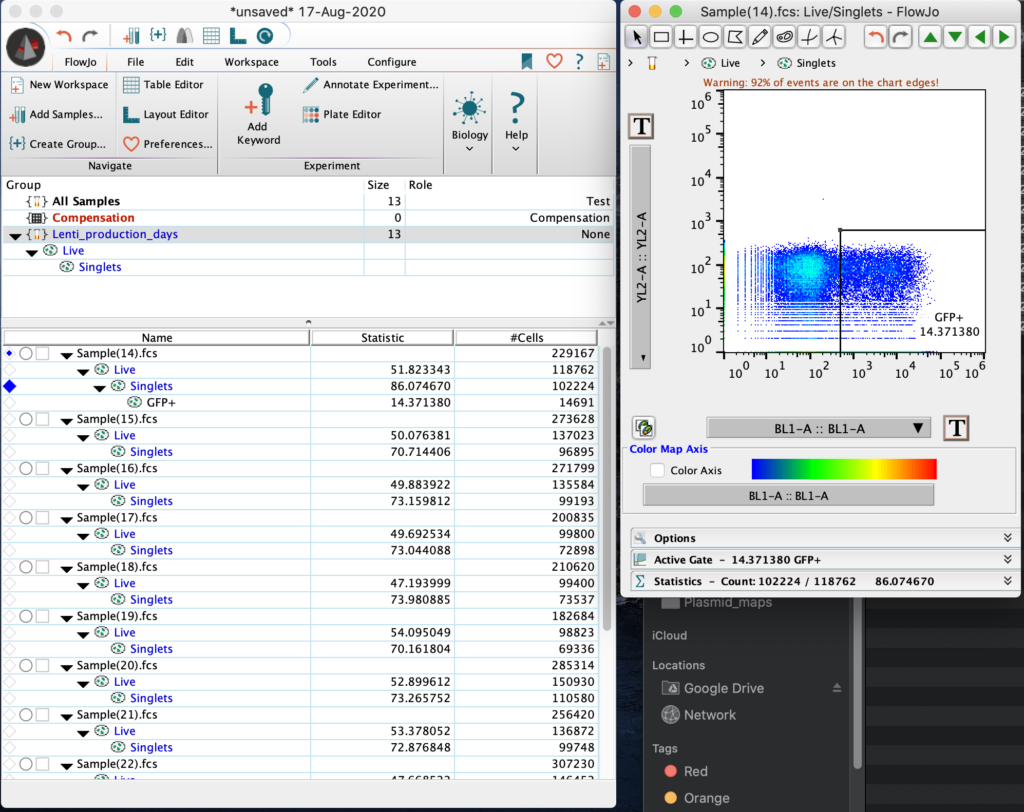Click undo in the graph window toolbar
This screenshot has width=1024, height=812.
[876, 37]
